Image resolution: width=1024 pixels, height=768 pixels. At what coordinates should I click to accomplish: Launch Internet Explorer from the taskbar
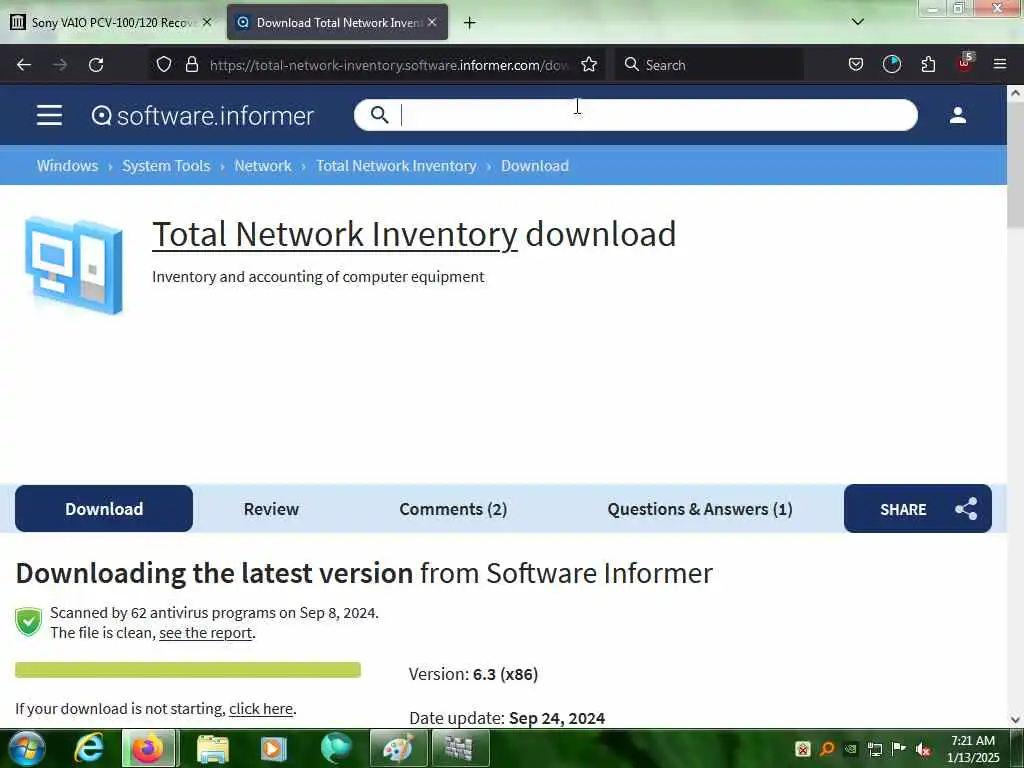click(89, 748)
